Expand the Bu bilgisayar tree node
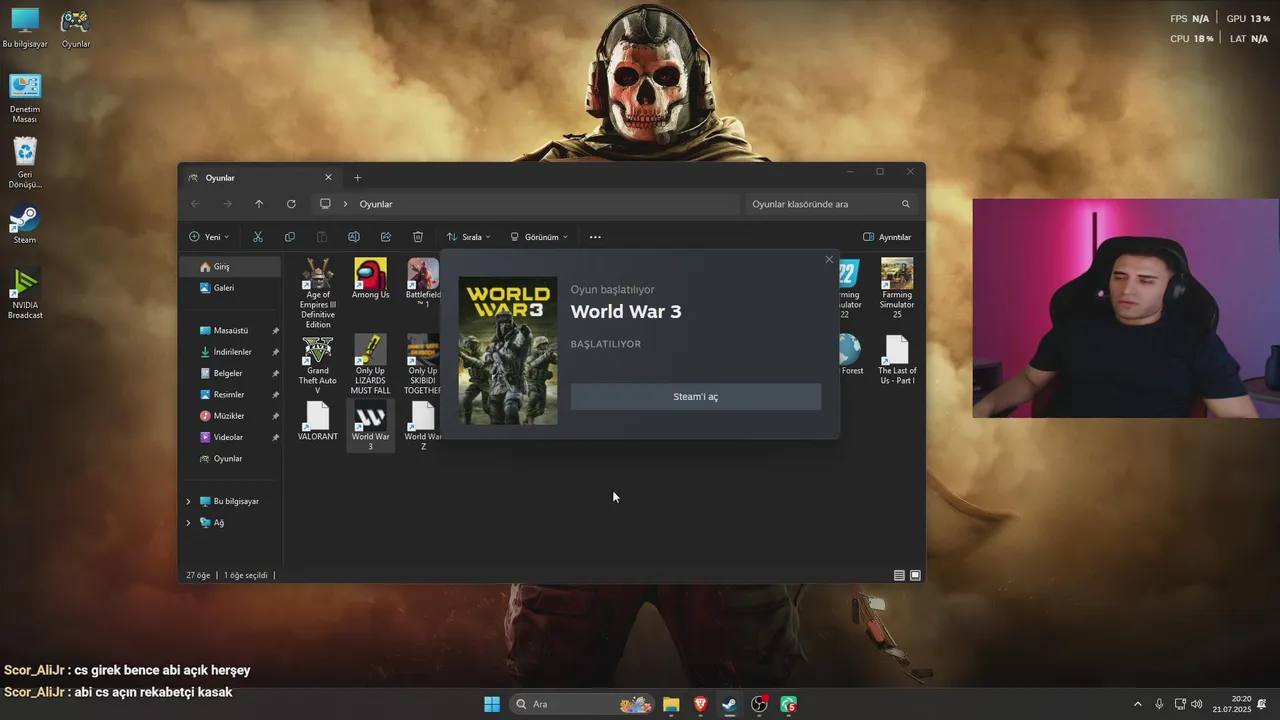Viewport: 1280px width, 720px height. 188,501
